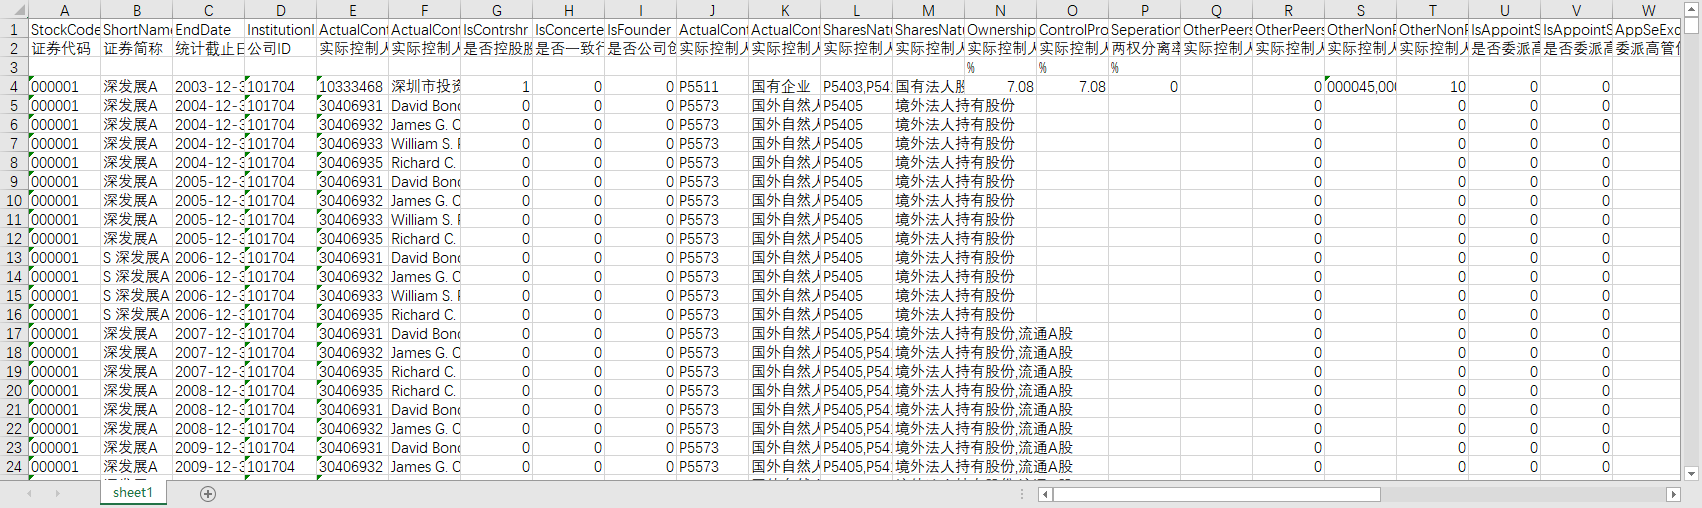The image size is (1702, 508).
Task: Select row 13 header
Action: pos(14,258)
